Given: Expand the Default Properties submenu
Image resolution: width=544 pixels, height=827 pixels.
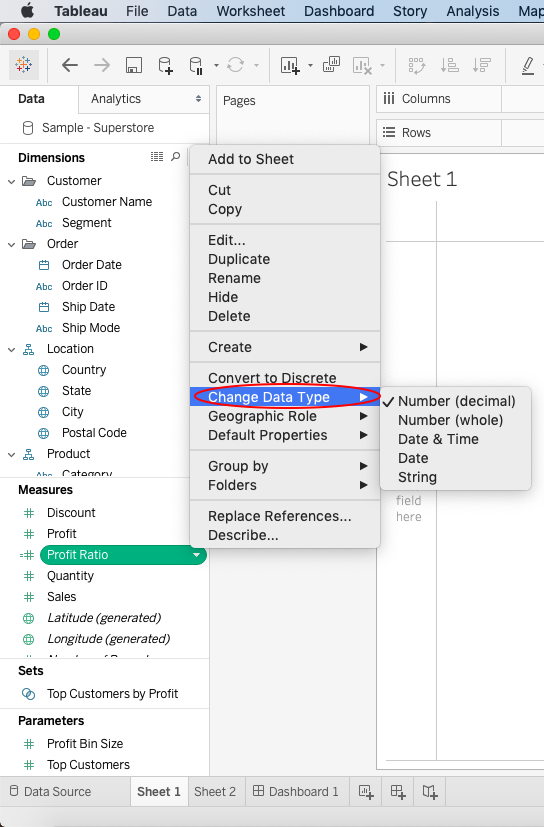Looking at the screenshot, I should pos(285,435).
